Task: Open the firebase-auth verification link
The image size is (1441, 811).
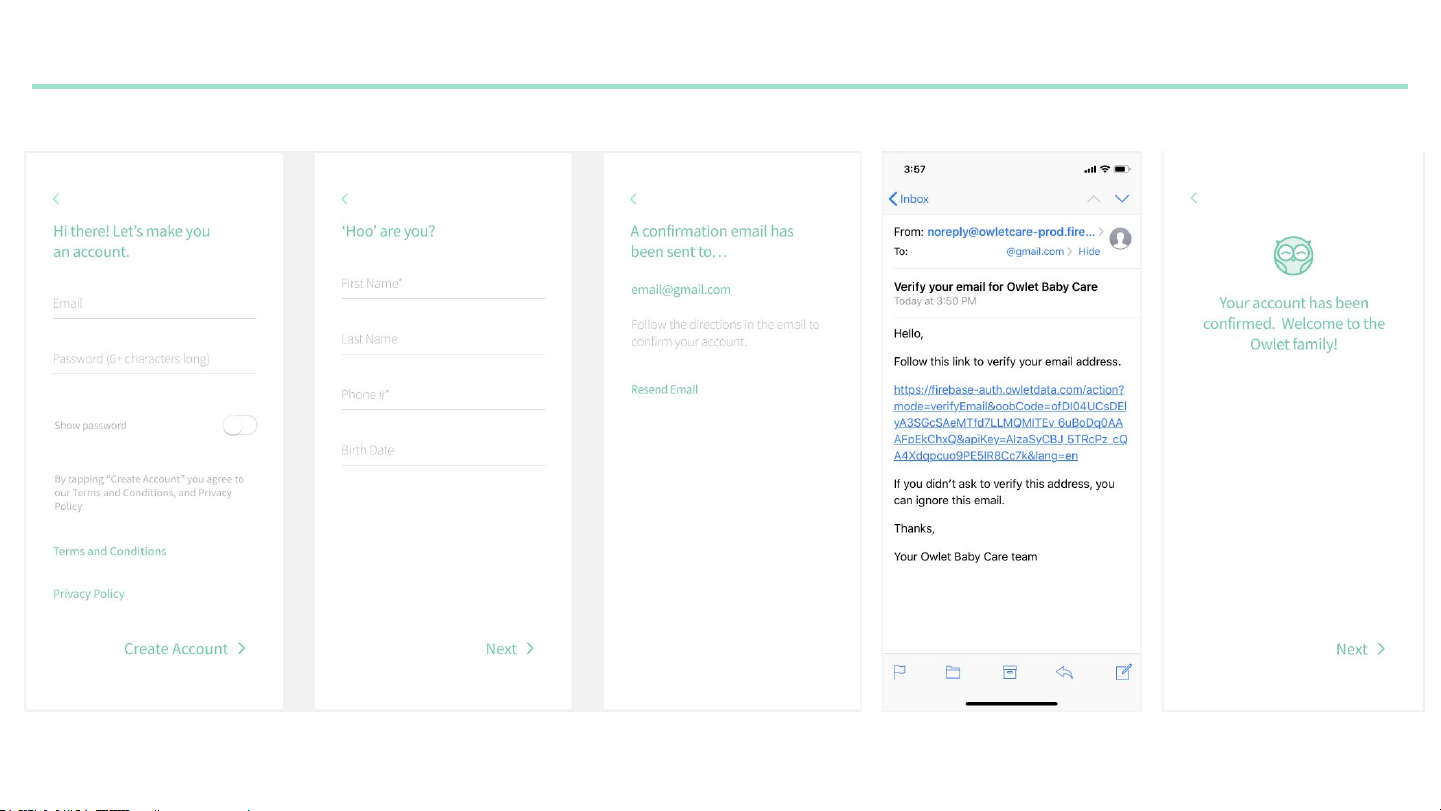Action: coord(1010,422)
